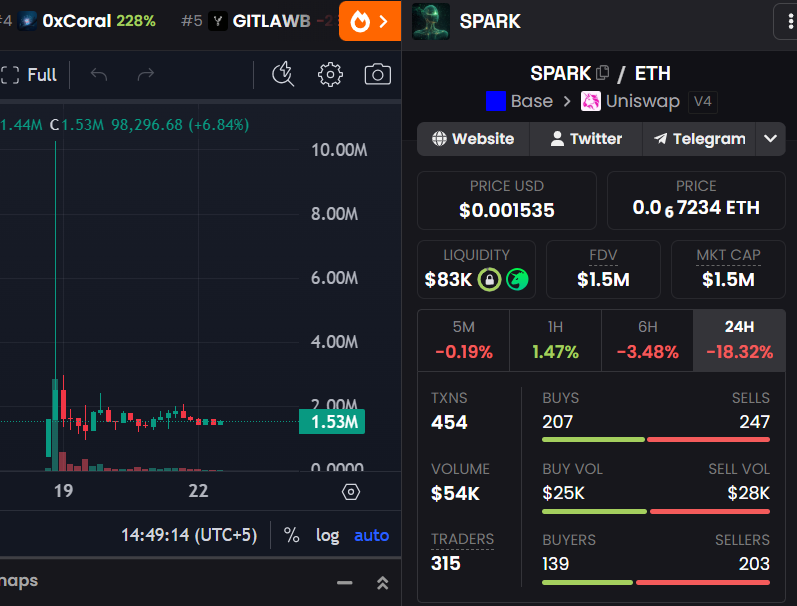Click the 10.00M price axis label
This screenshot has height=606, width=797.
point(339,150)
